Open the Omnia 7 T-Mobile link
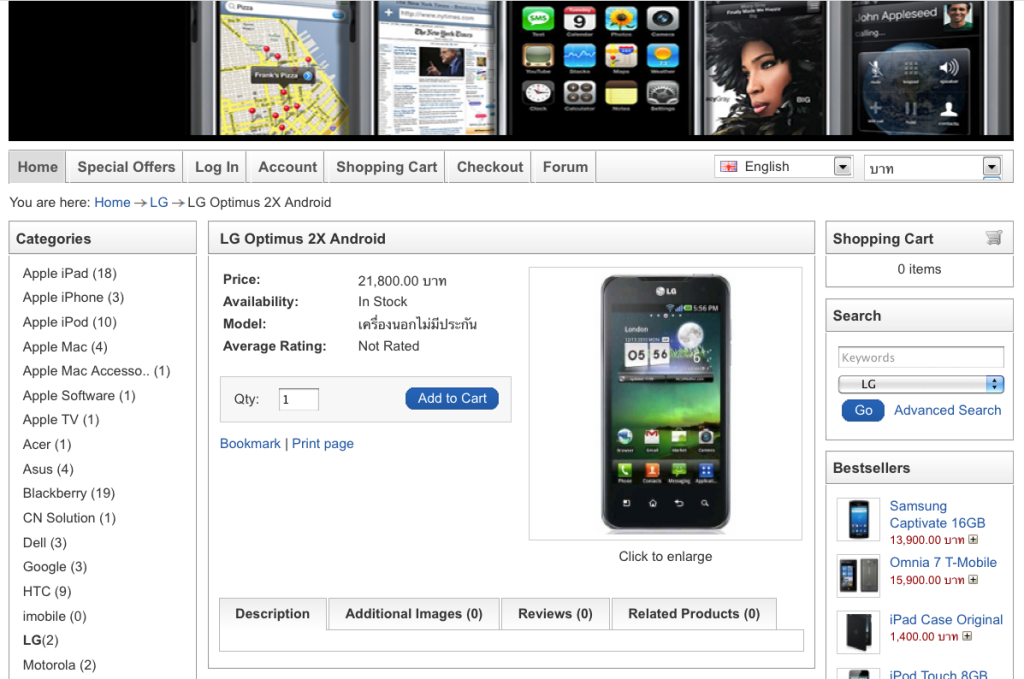The height and width of the screenshot is (679, 1024). [x=943, y=562]
